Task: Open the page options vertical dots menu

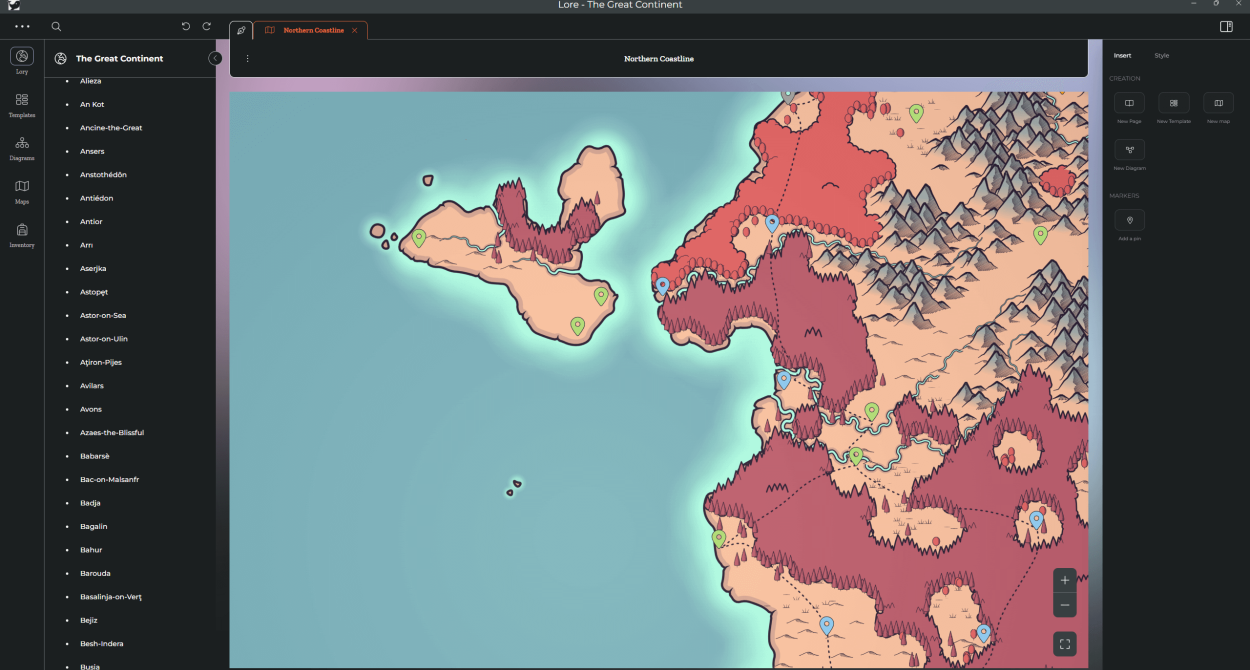Action: coord(247,59)
